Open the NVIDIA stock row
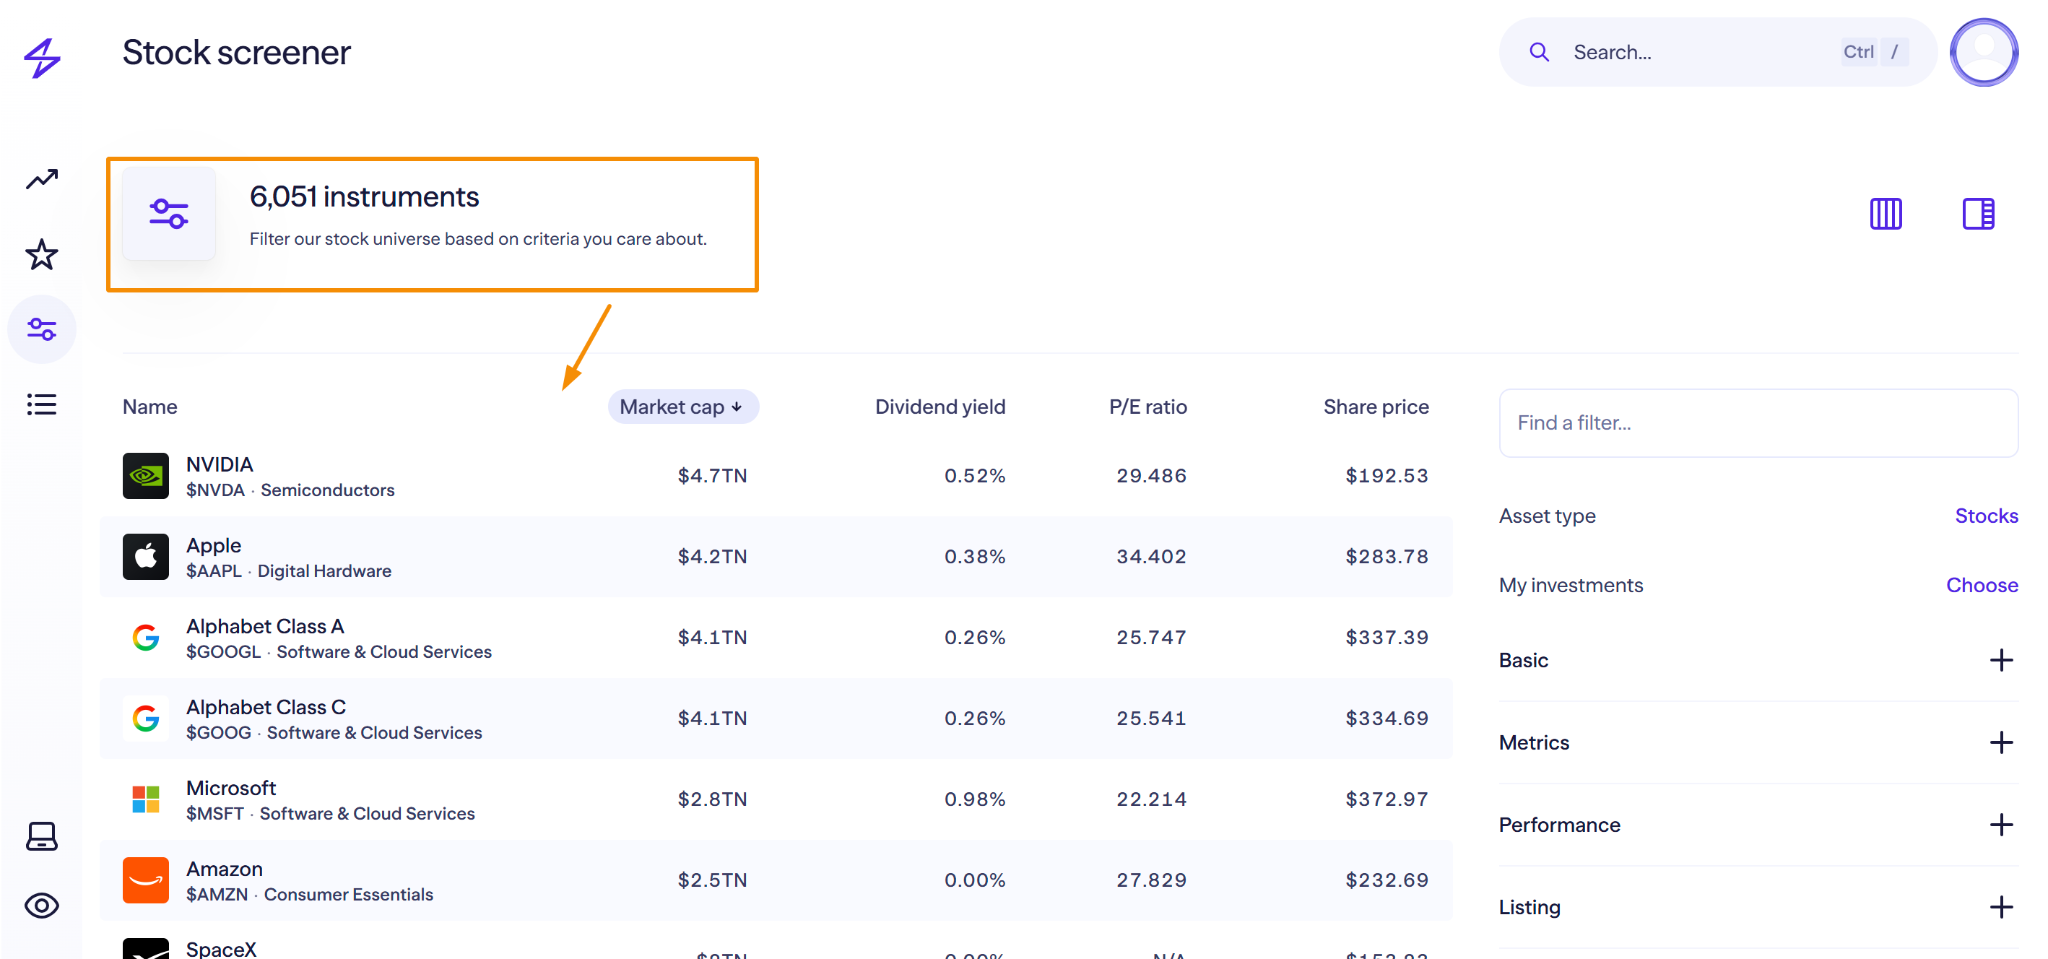This screenshot has width=2048, height=959. click(x=776, y=476)
